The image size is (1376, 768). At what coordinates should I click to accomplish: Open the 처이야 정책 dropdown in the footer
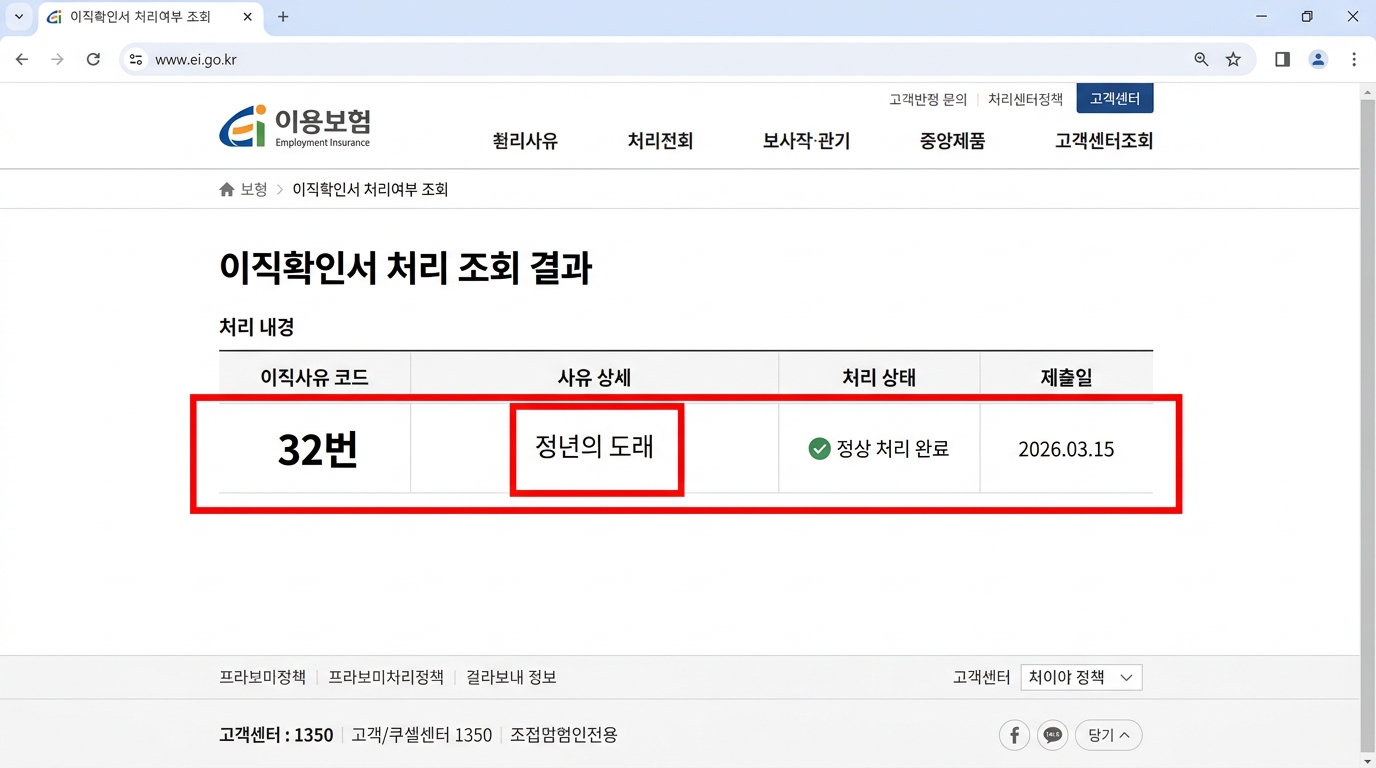[1081, 677]
